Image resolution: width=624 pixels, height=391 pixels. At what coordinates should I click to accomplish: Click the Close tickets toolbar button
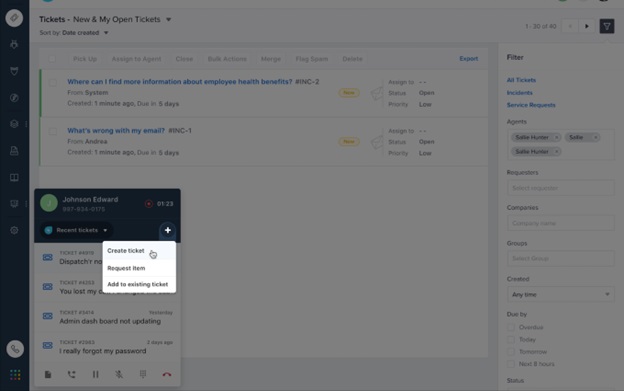[x=184, y=59]
